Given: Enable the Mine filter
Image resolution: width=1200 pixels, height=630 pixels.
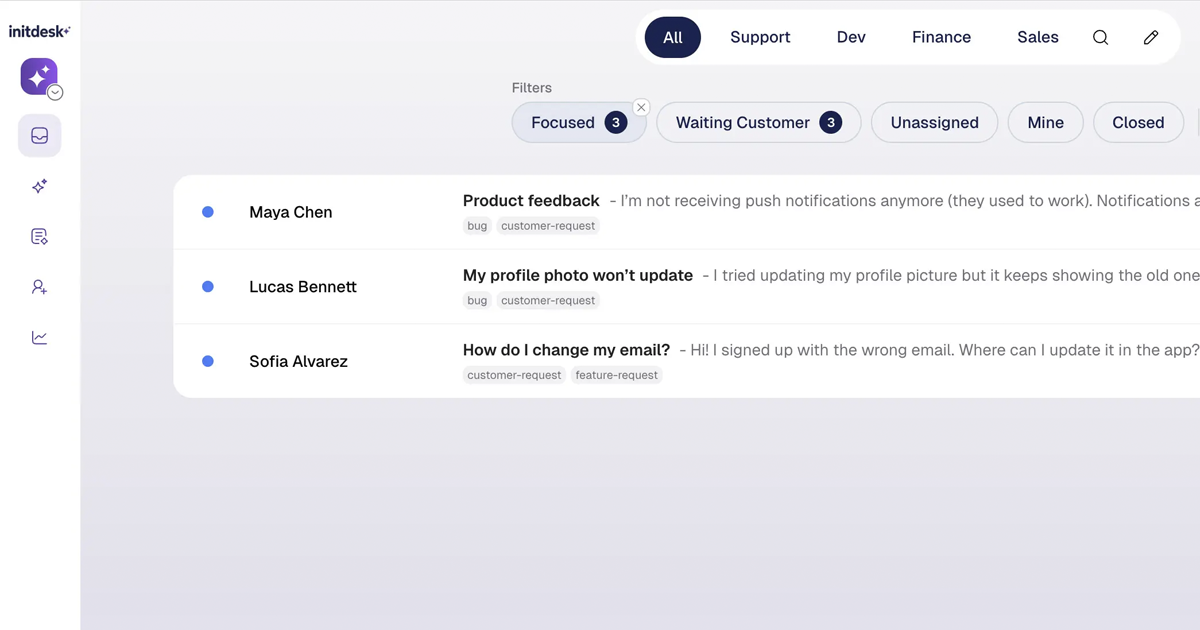Looking at the screenshot, I should (x=1045, y=122).
